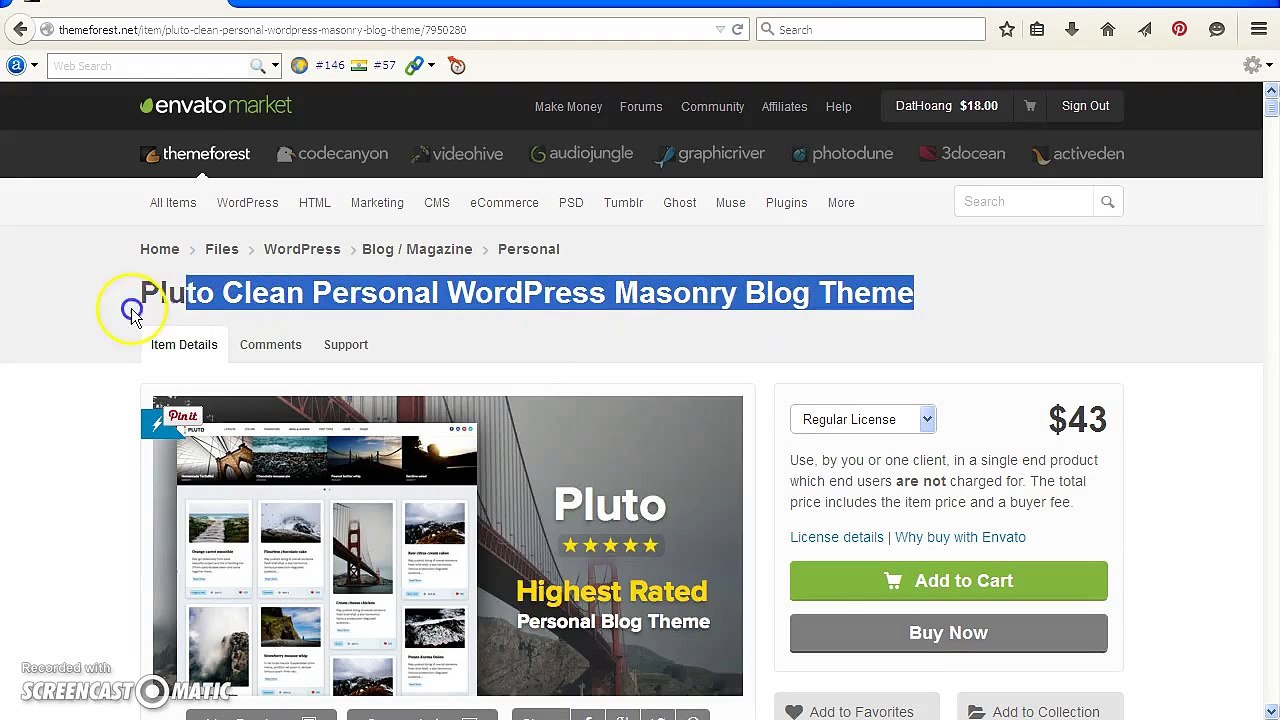Image resolution: width=1280 pixels, height=720 pixels.
Task: Open the DatHoang account balance link
Action: coord(946,106)
